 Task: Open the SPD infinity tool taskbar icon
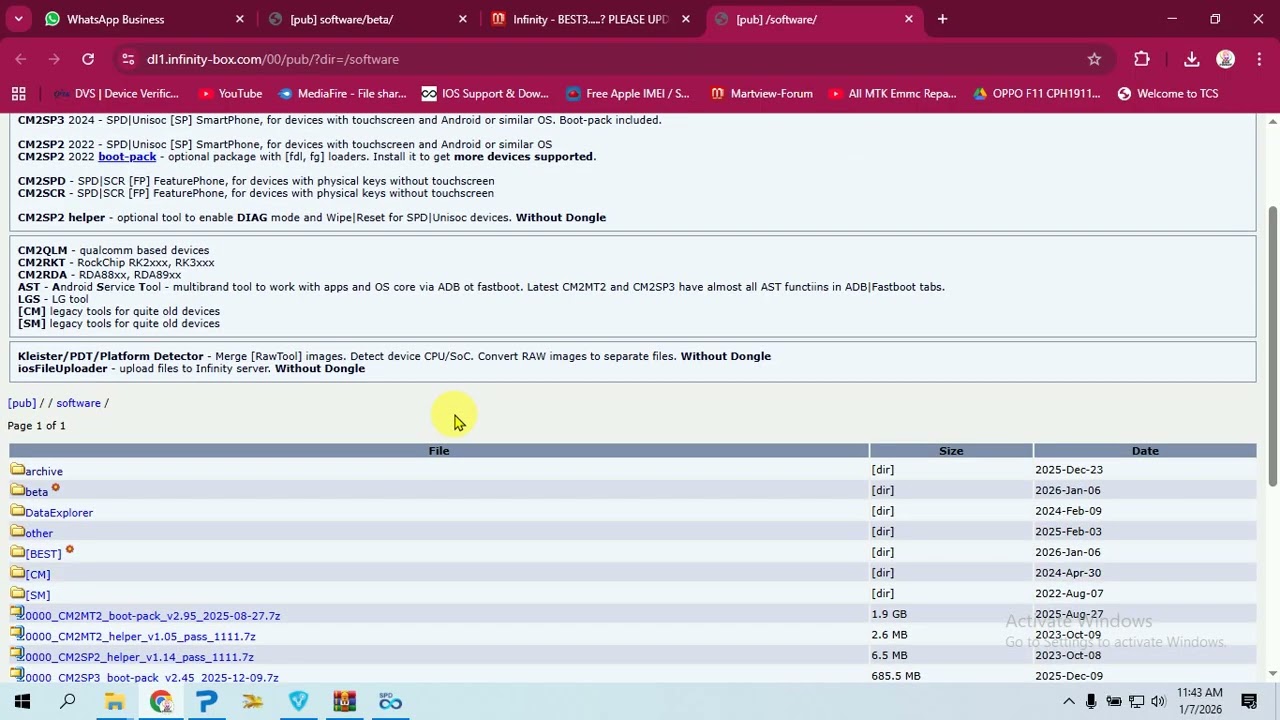pyautogui.click(x=390, y=702)
